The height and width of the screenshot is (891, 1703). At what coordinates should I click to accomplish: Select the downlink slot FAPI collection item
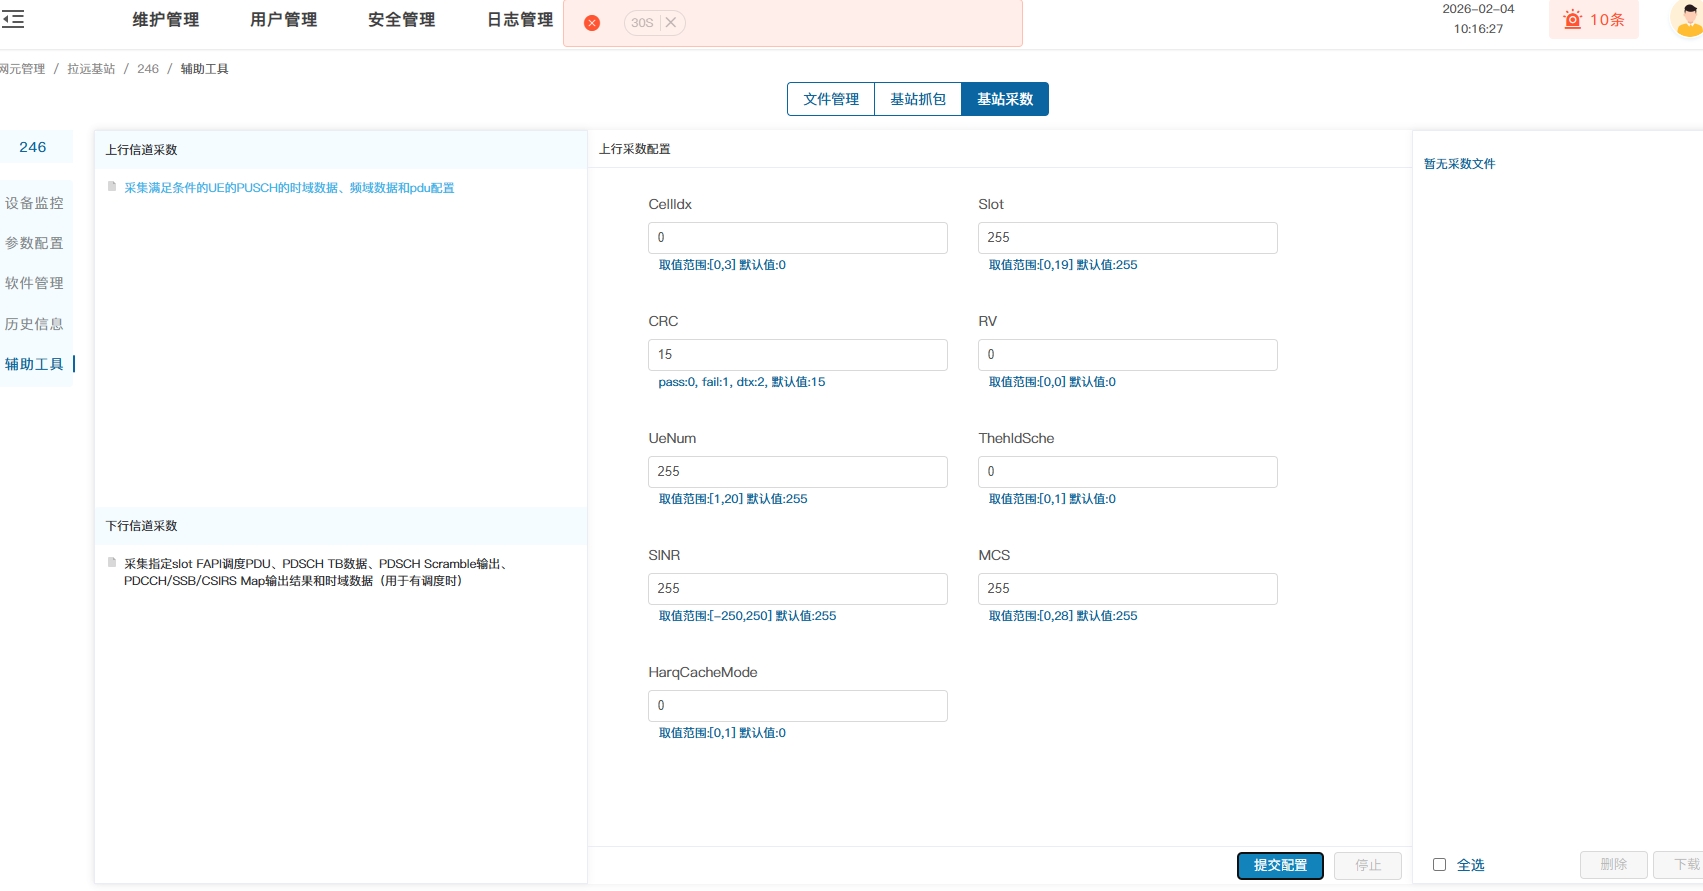point(315,572)
